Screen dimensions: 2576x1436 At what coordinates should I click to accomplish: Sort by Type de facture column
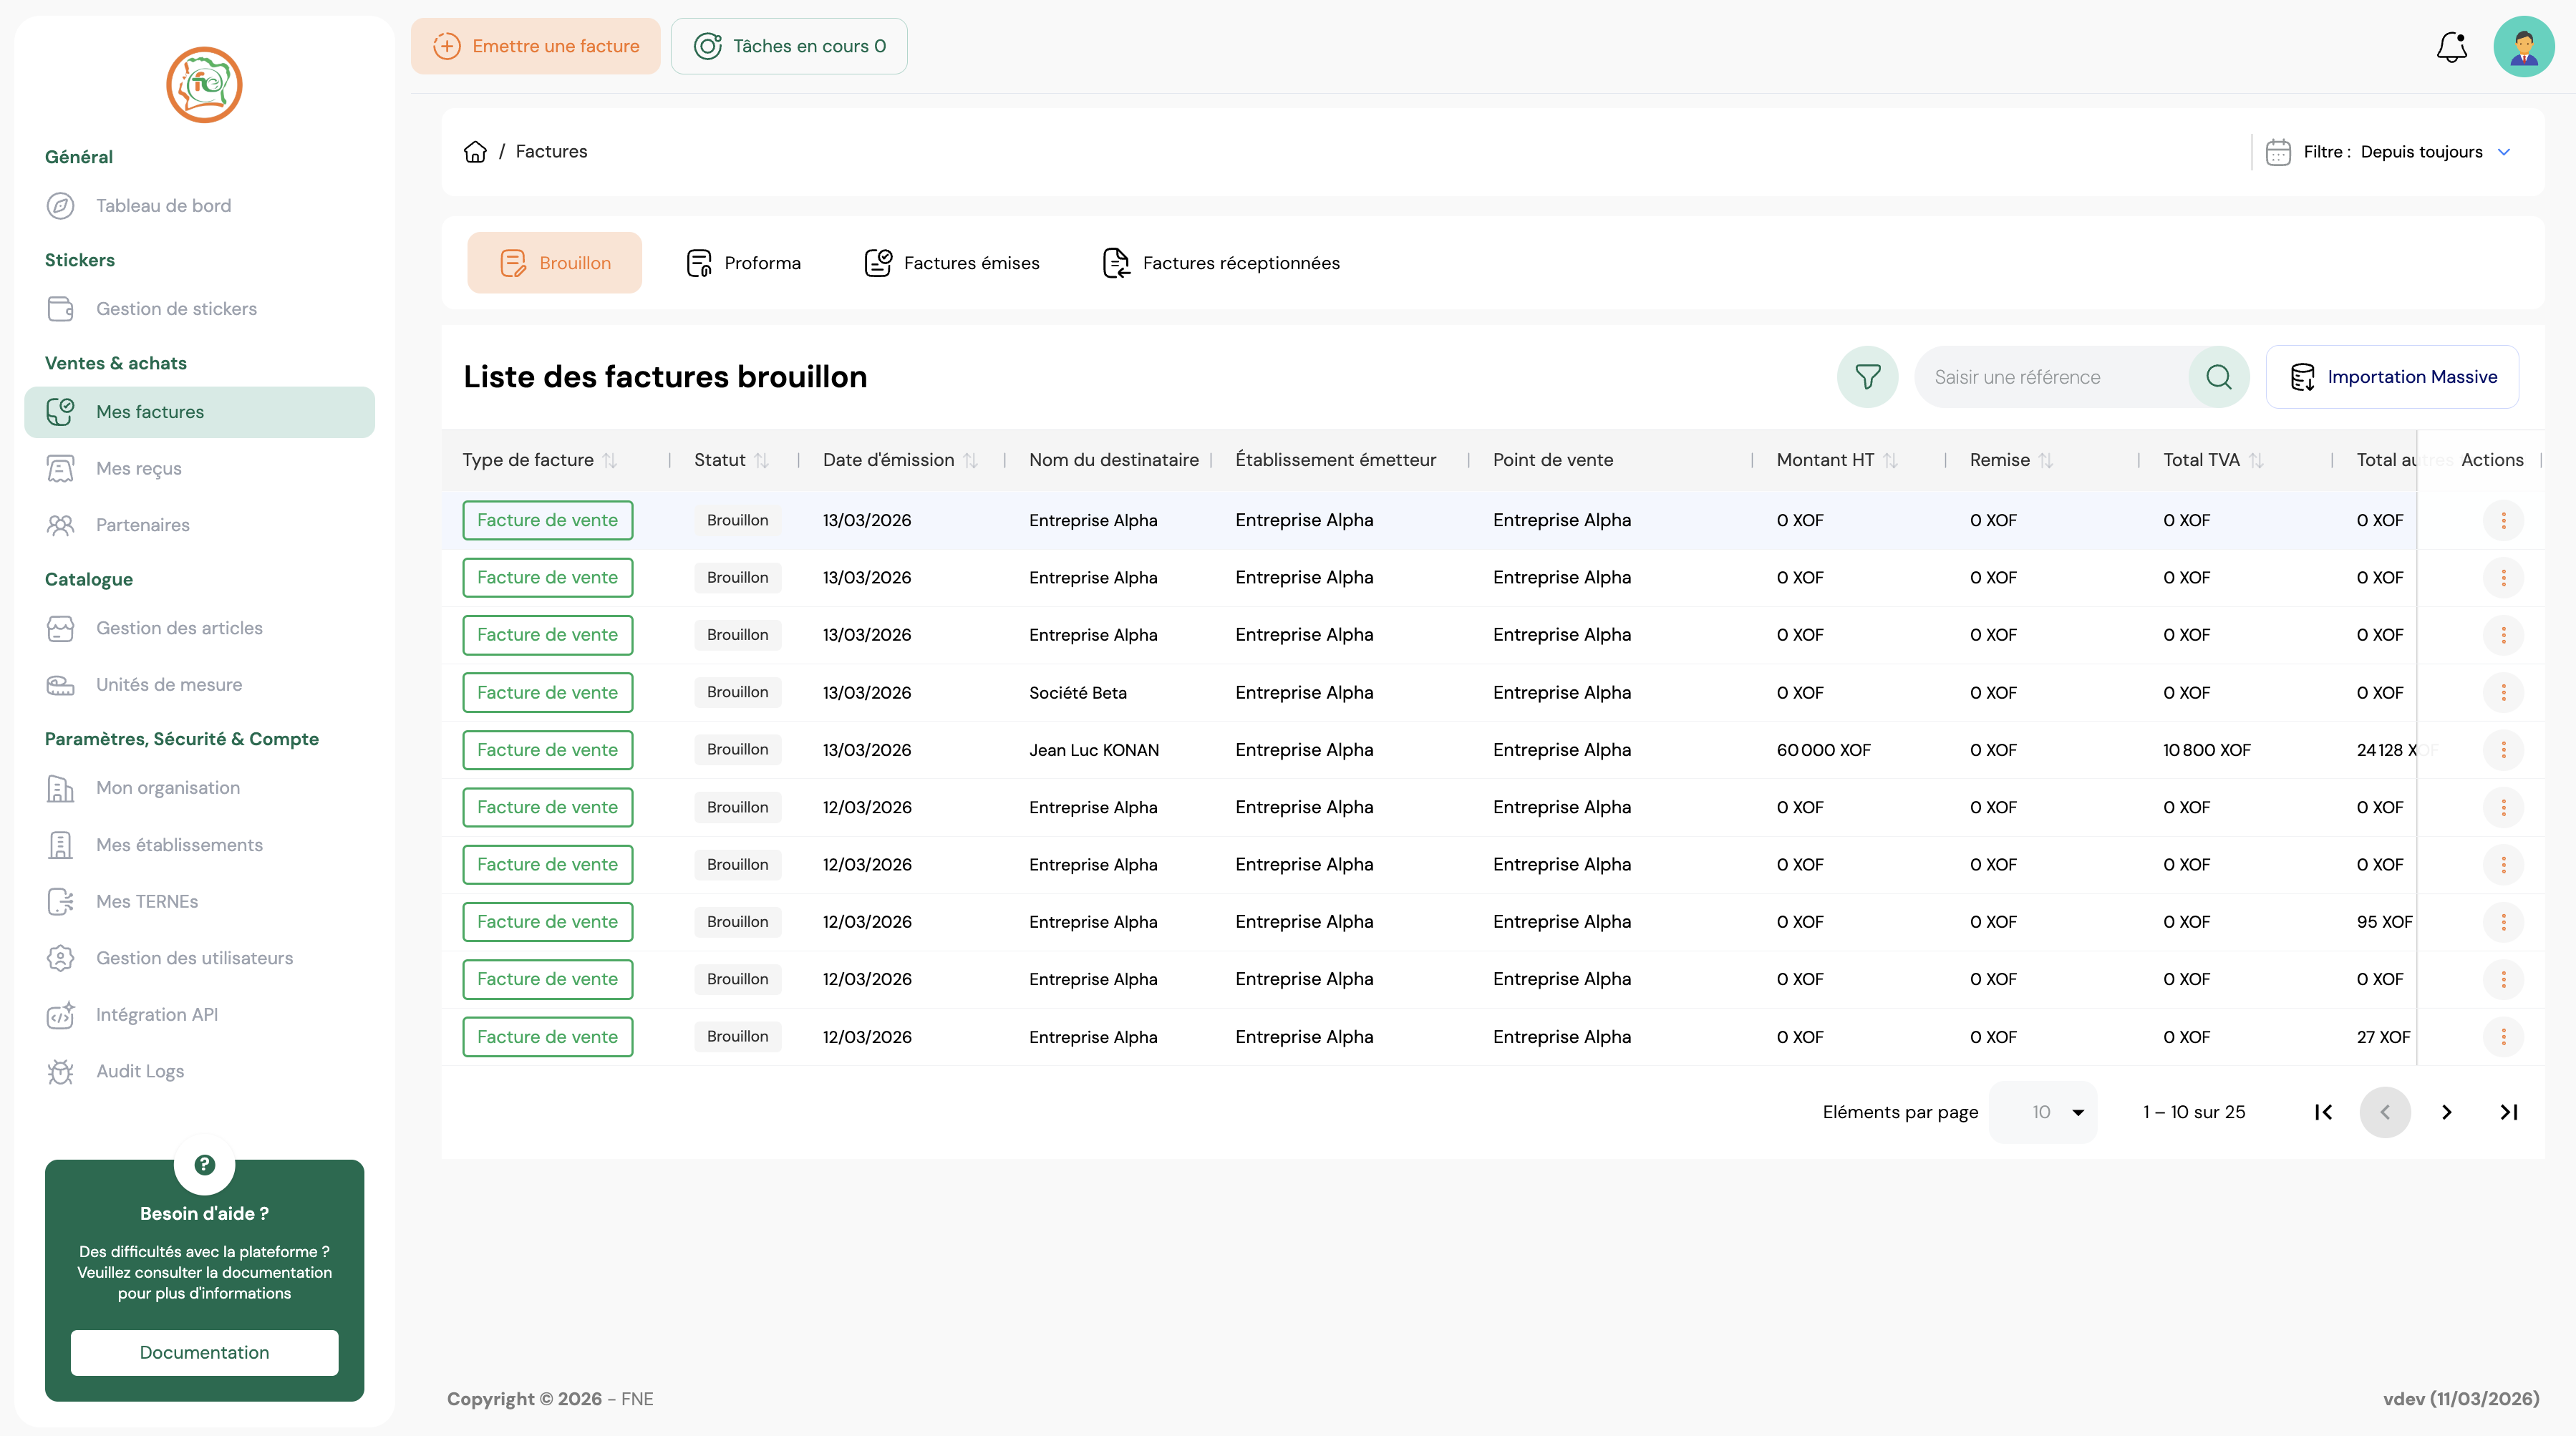[x=609, y=460]
